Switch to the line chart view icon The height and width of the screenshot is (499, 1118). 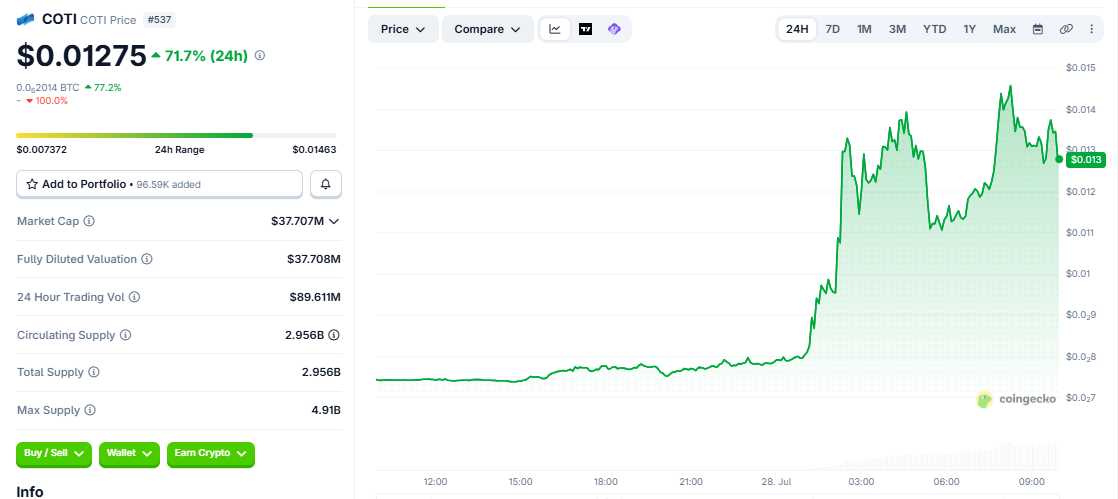click(x=555, y=29)
